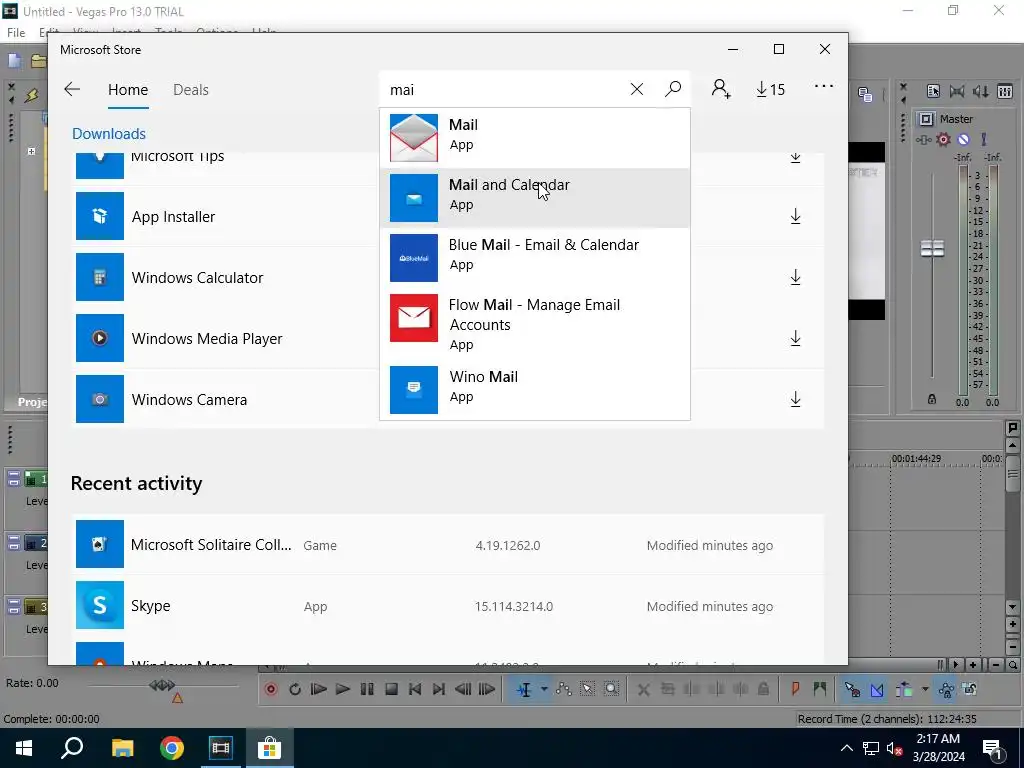This screenshot has width=1024, height=768.
Task: Choose the Mail and Calendar suggestion
Action: [535, 198]
